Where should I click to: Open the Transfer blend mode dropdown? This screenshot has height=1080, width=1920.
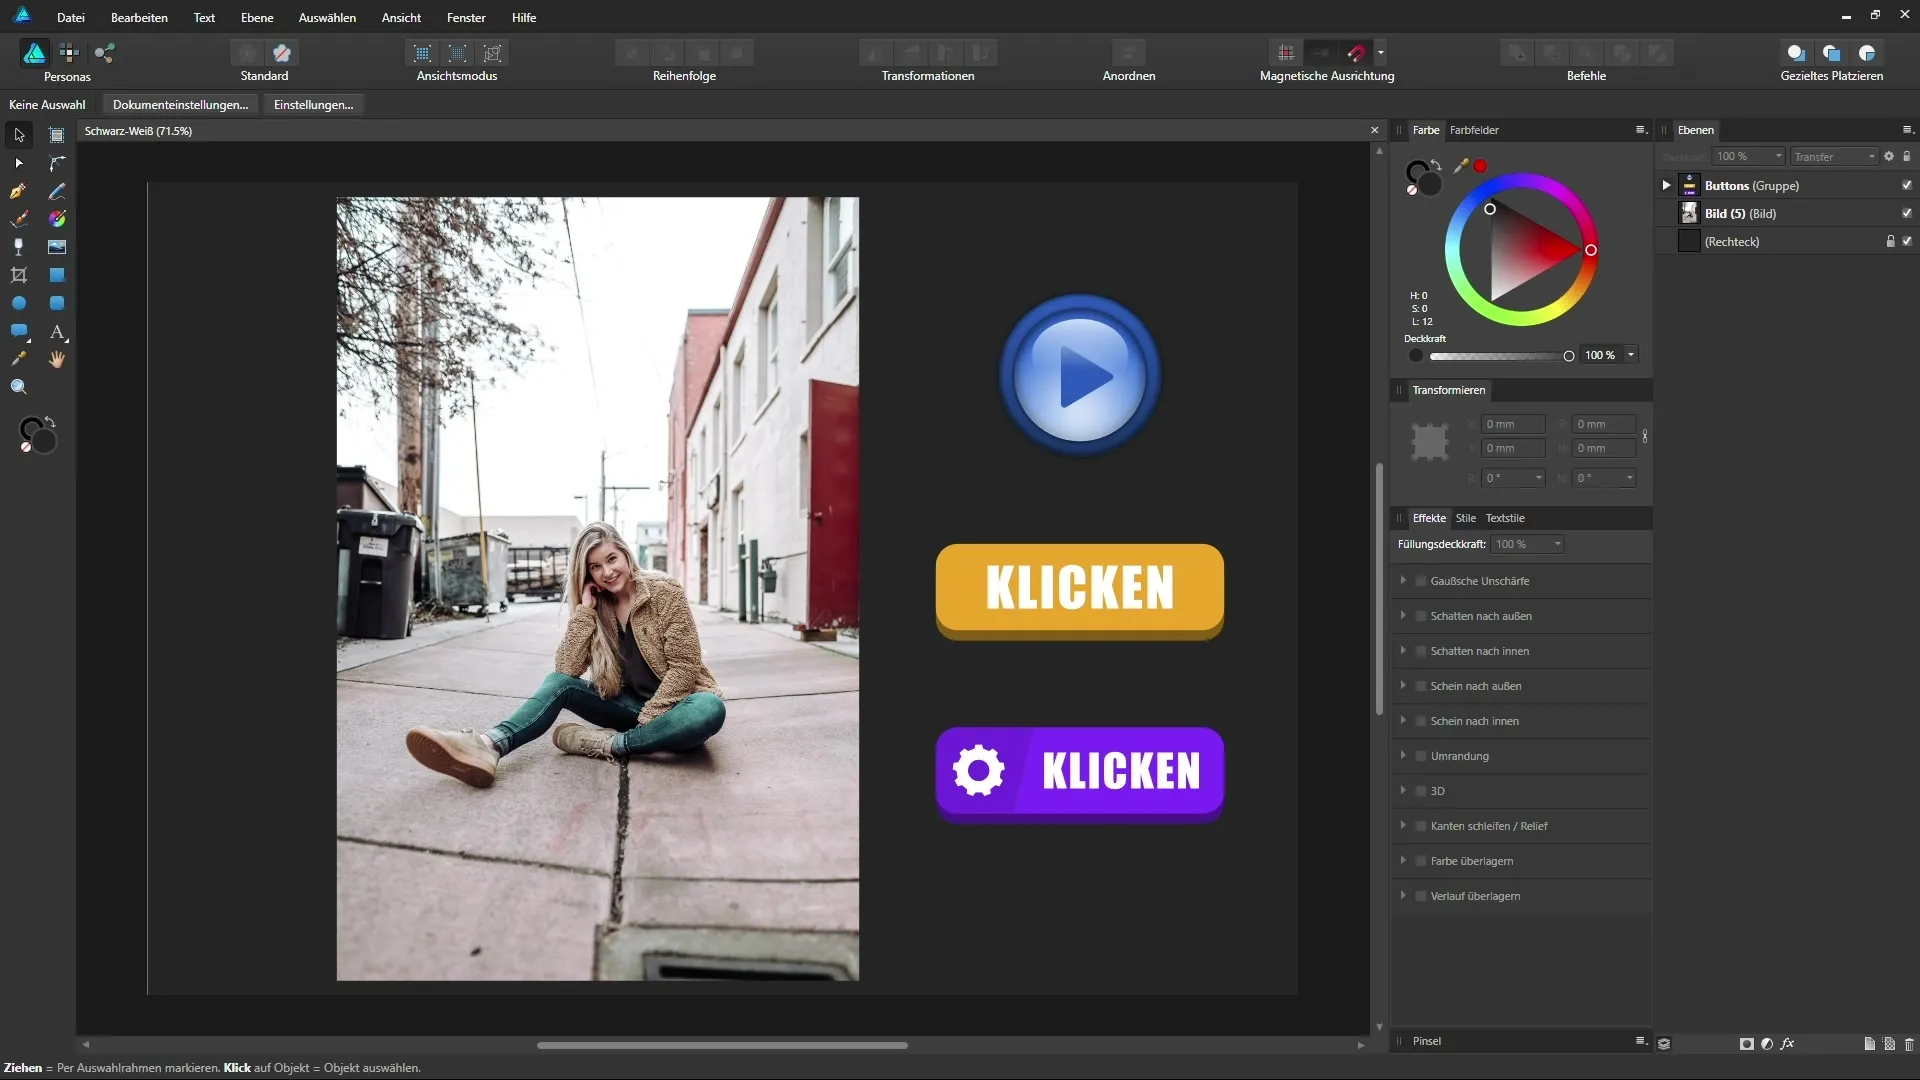(x=1834, y=157)
